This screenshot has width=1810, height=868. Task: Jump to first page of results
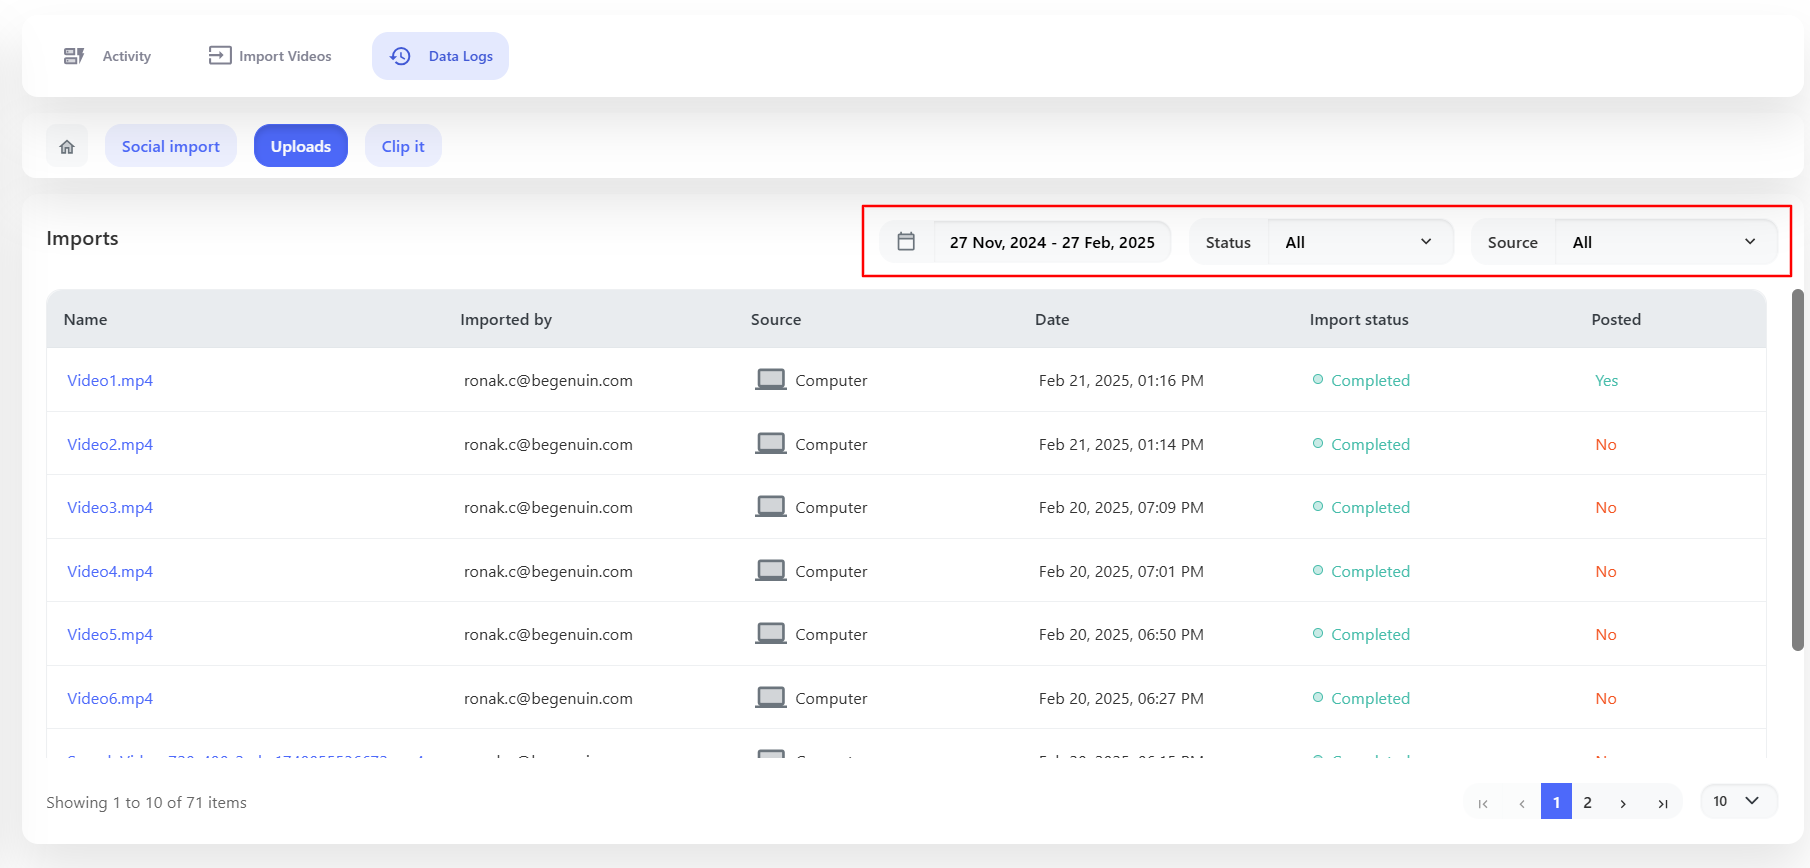(x=1483, y=803)
